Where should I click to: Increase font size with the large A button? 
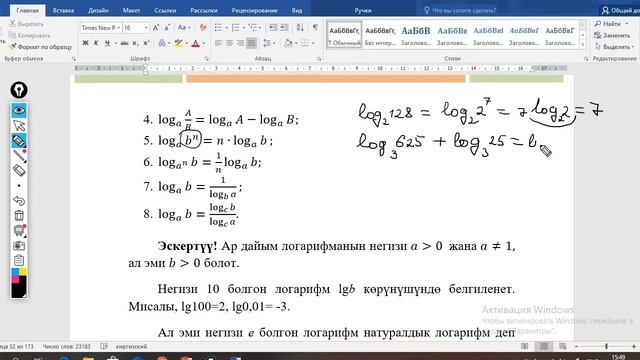(156, 28)
